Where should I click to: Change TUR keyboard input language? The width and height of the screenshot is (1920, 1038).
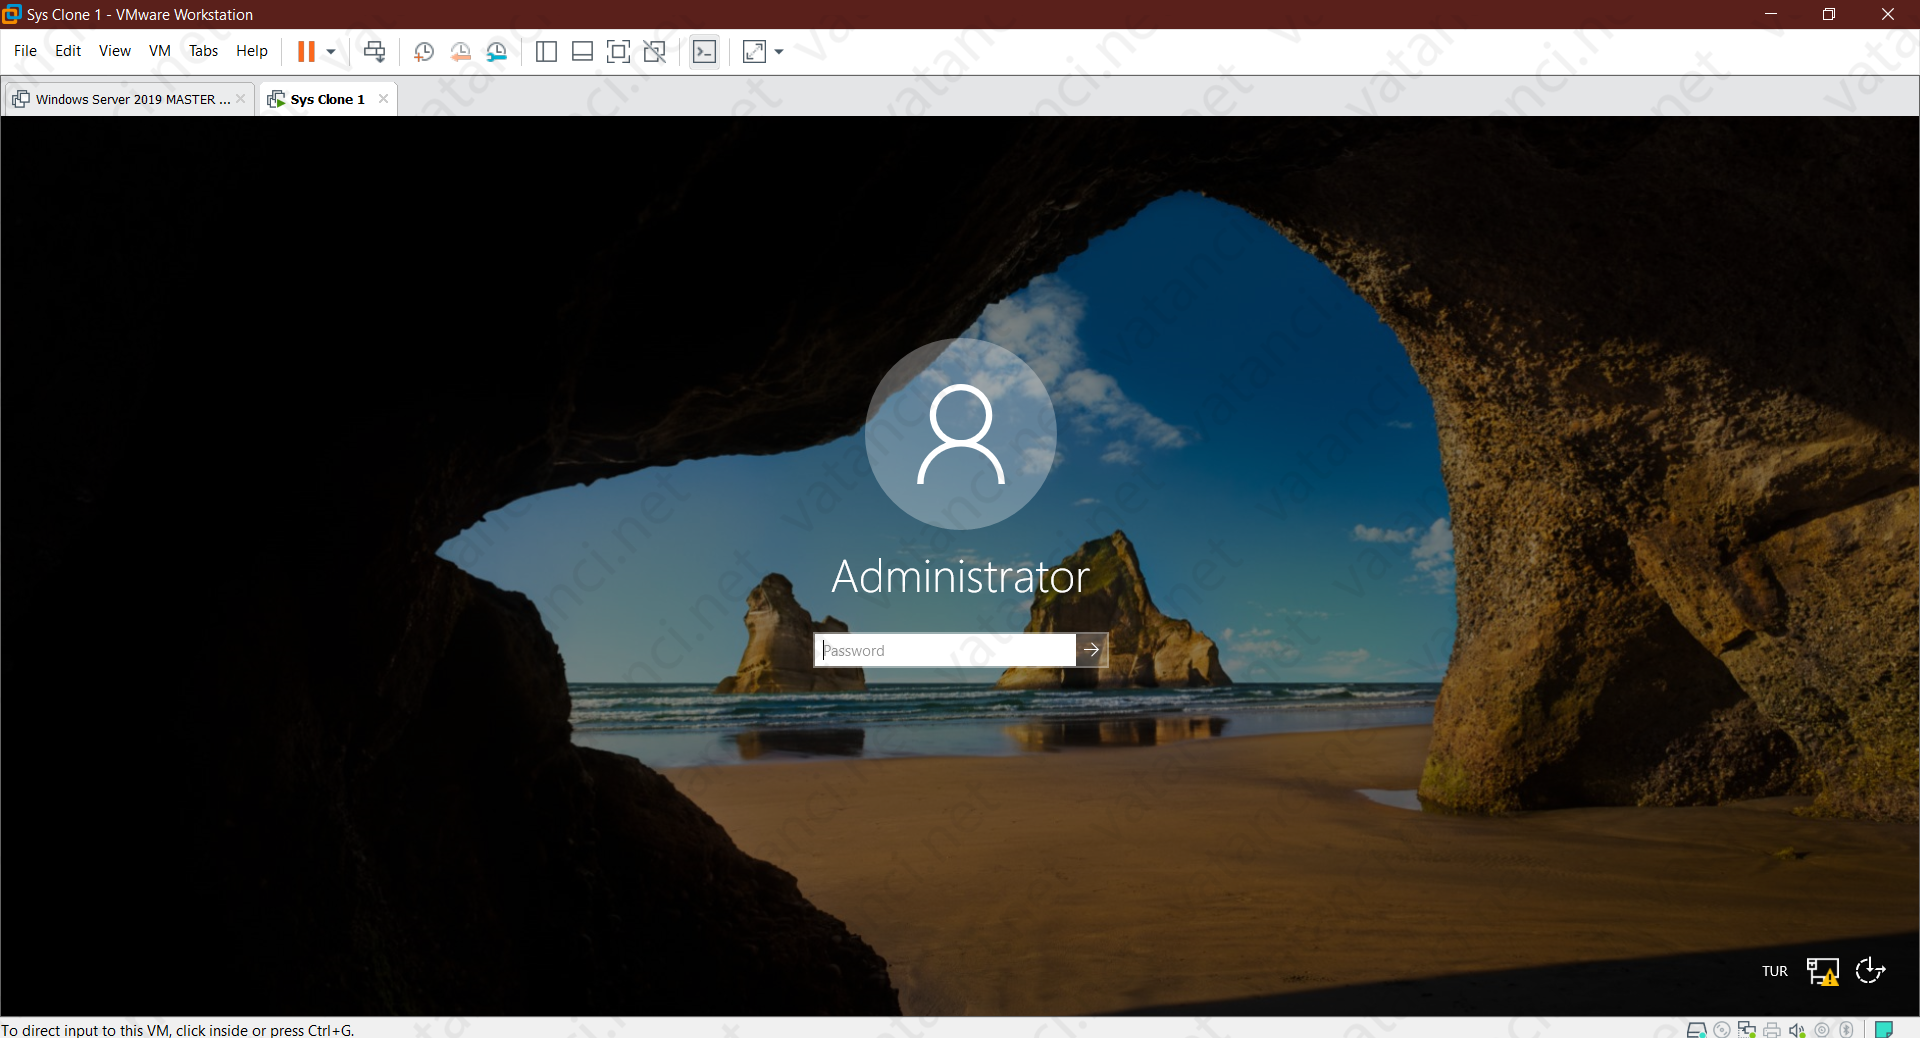click(x=1775, y=971)
